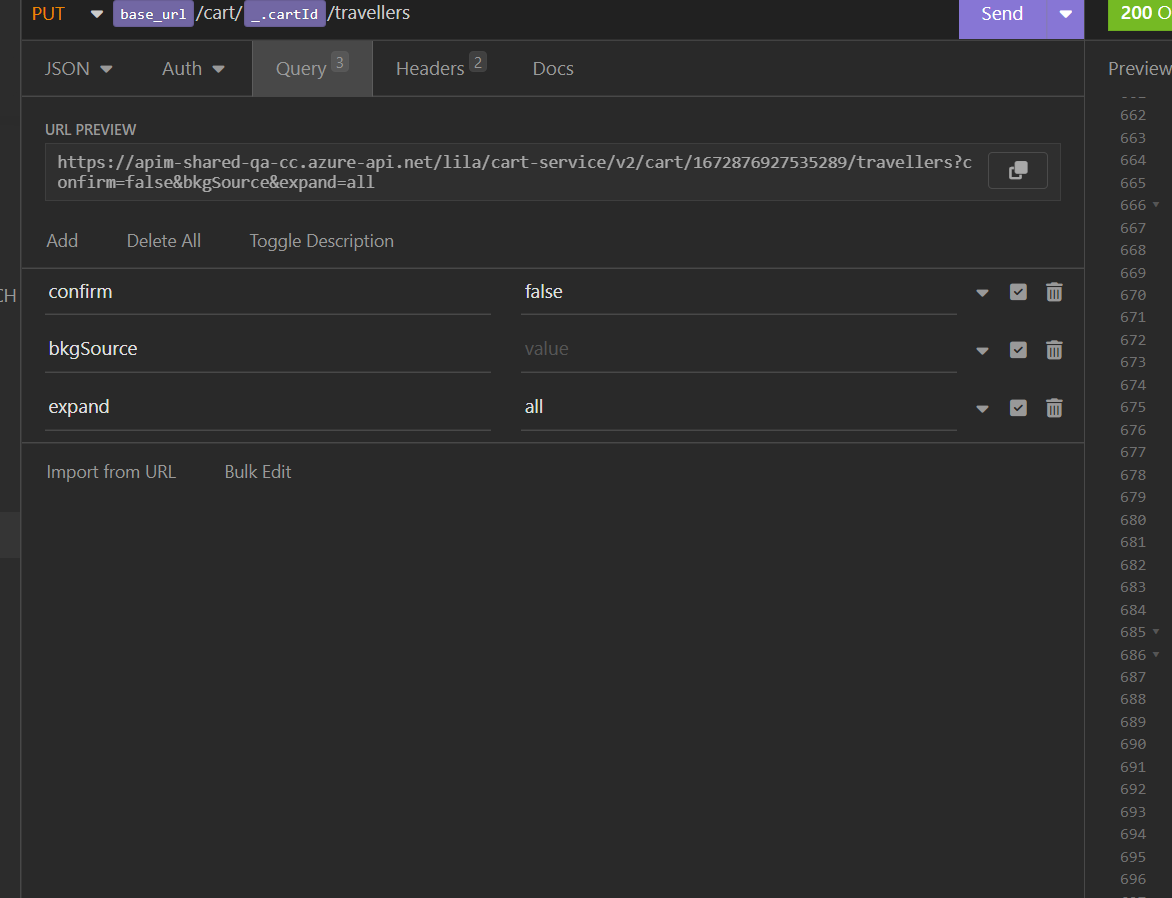
Task: Open options dropdown for the expand parameter
Action: tap(982, 407)
